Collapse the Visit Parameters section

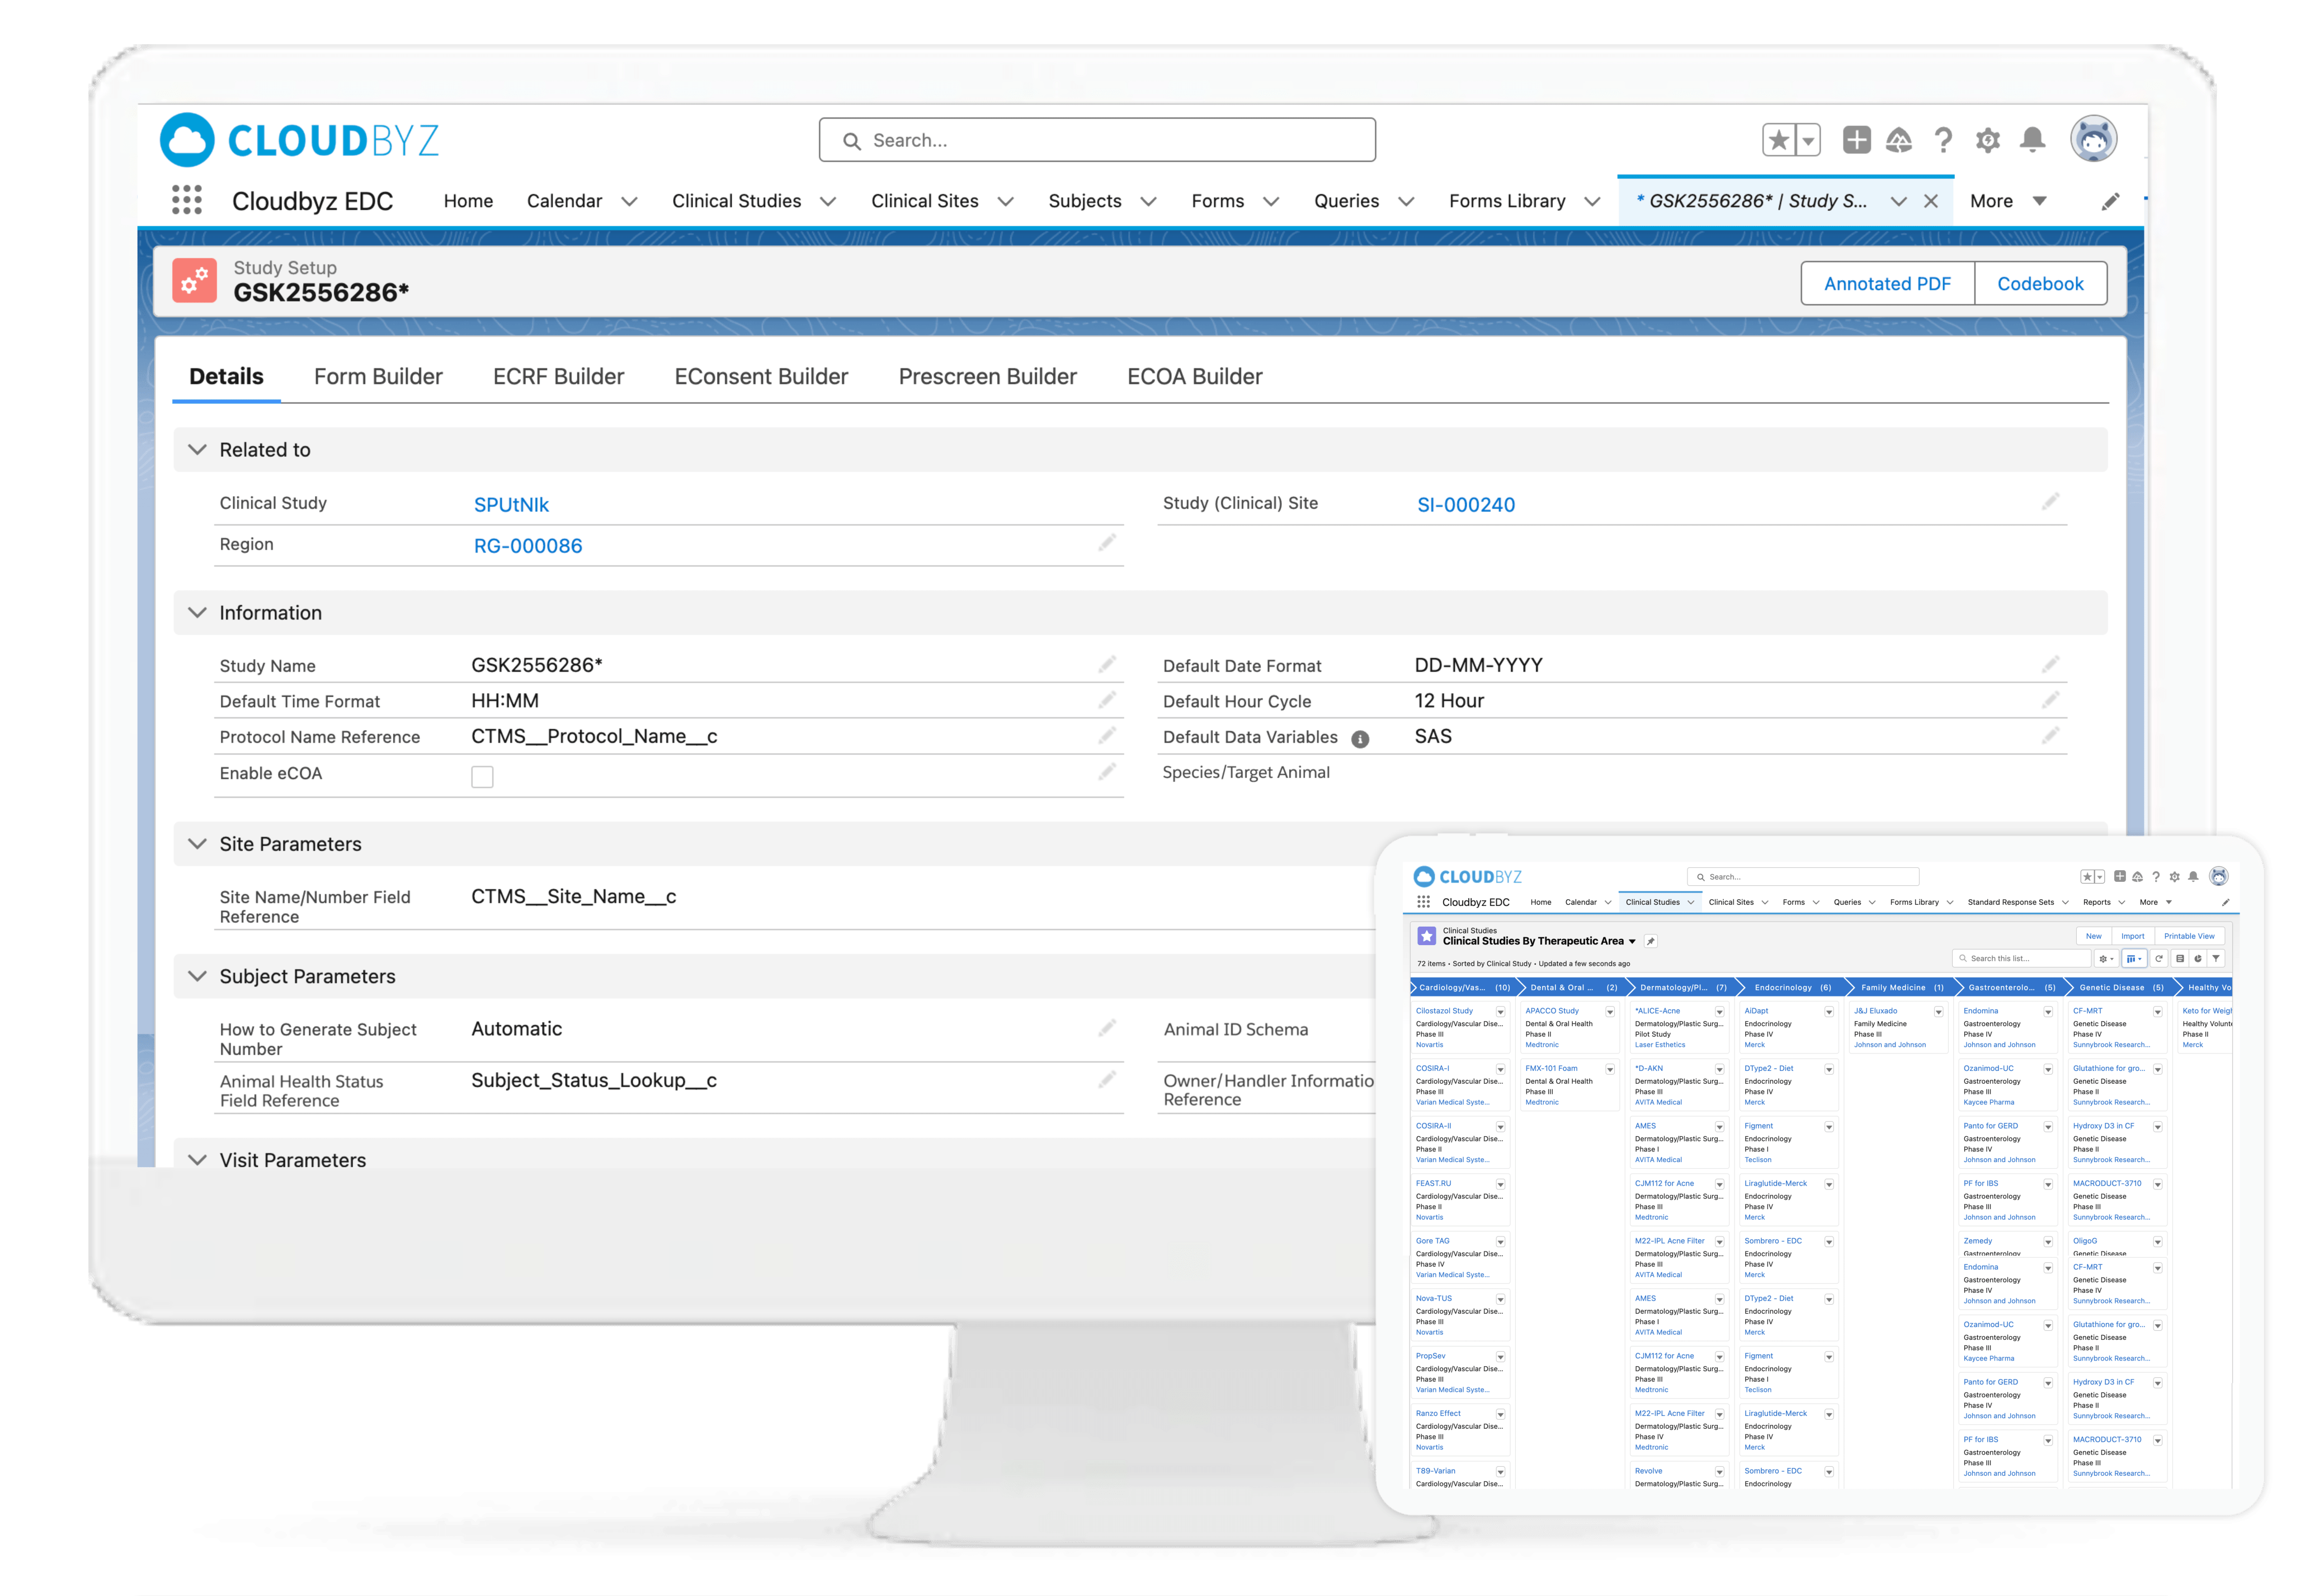(197, 1160)
